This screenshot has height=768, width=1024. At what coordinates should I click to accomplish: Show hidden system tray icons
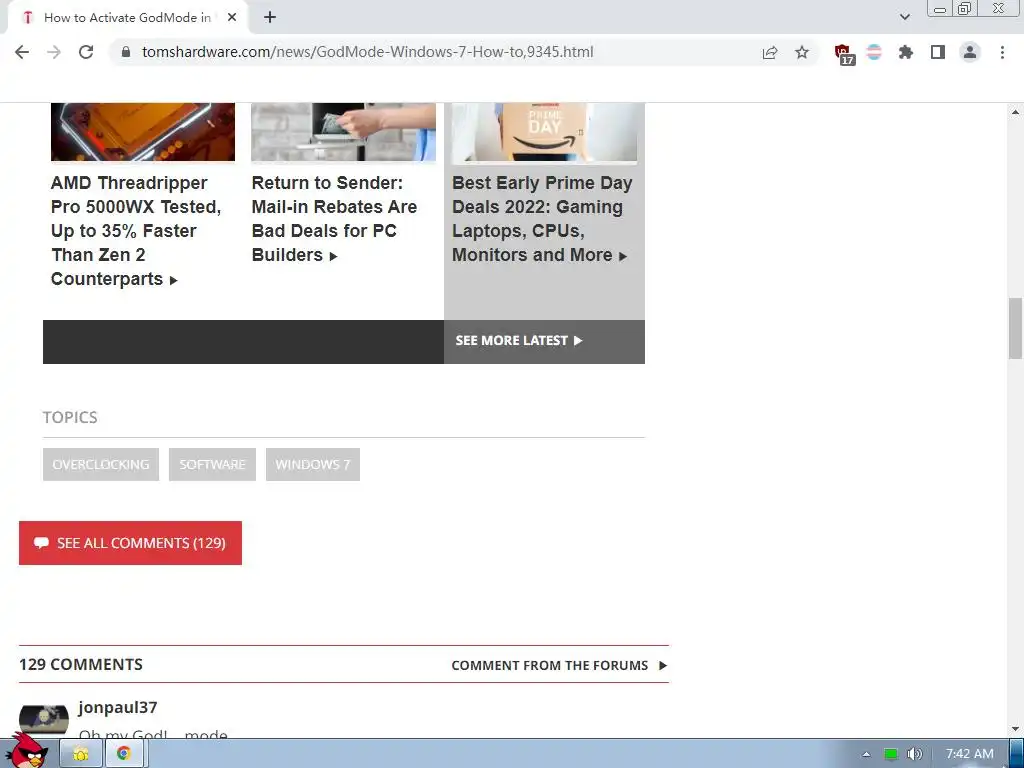tap(866, 754)
